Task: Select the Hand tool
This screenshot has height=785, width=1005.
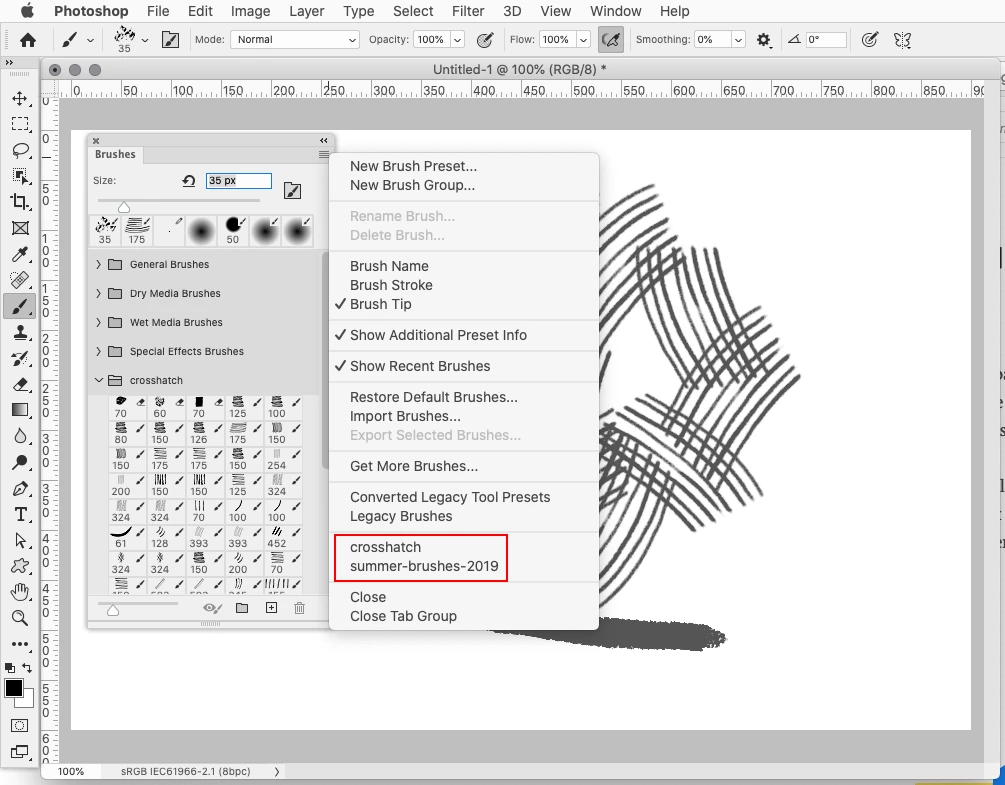Action: 20,592
